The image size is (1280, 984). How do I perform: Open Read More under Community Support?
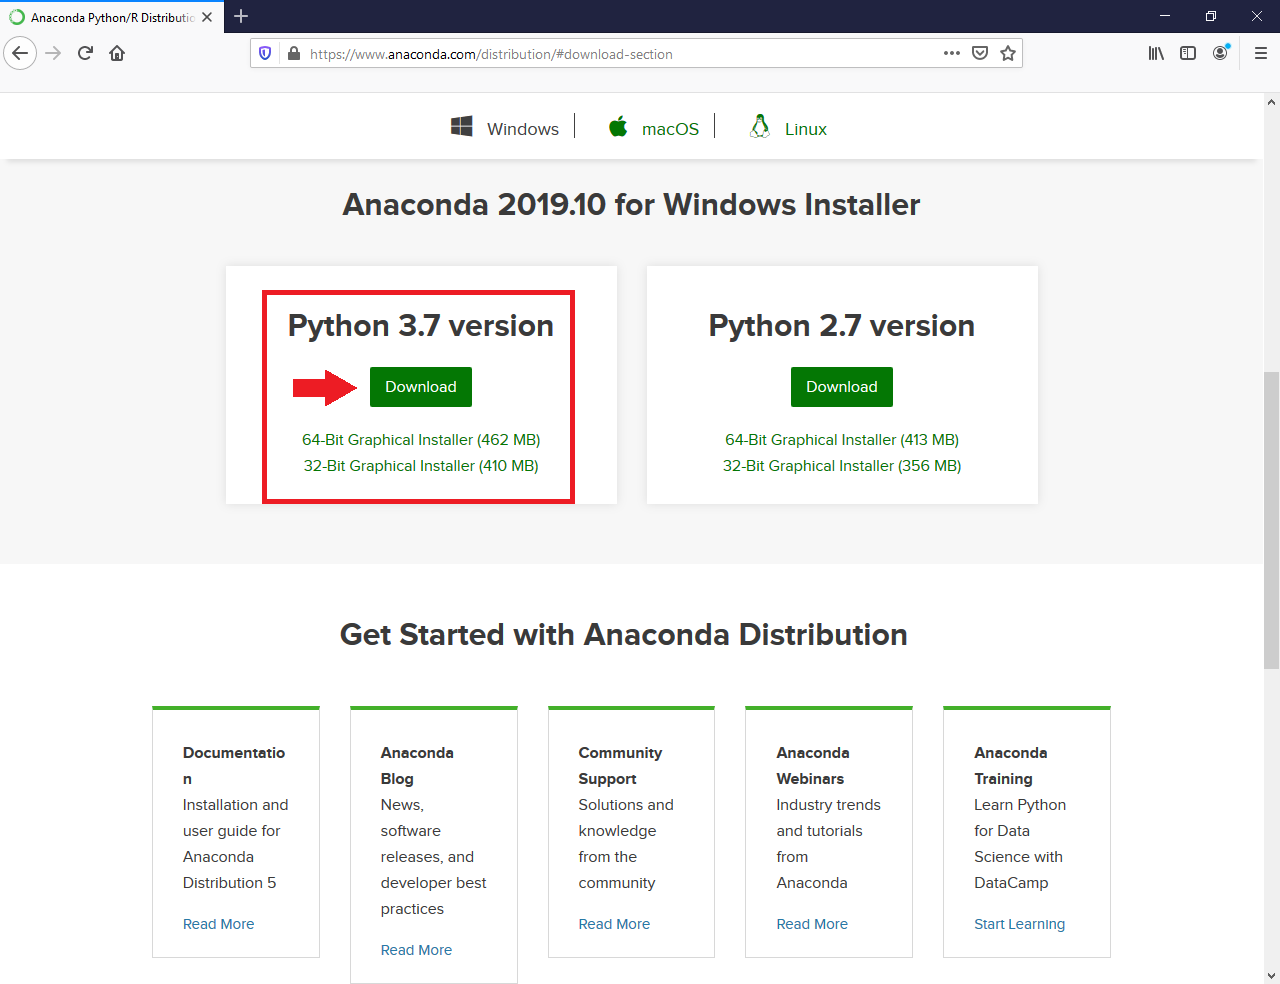coord(614,924)
